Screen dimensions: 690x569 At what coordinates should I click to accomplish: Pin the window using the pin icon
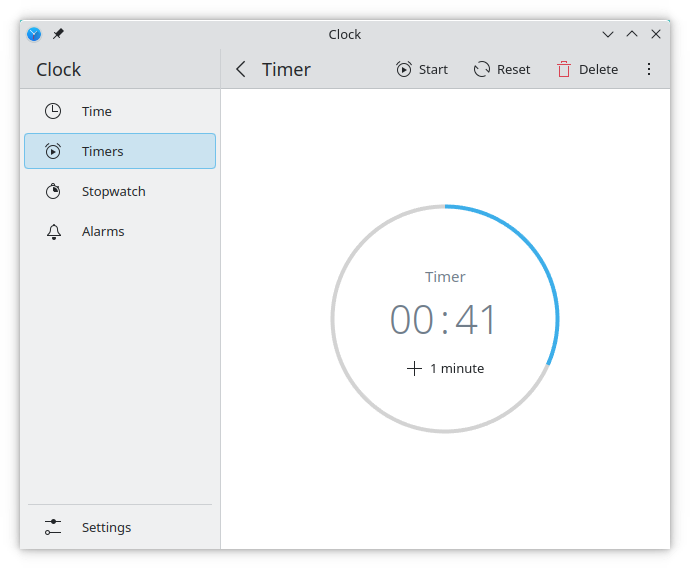coord(58,34)
